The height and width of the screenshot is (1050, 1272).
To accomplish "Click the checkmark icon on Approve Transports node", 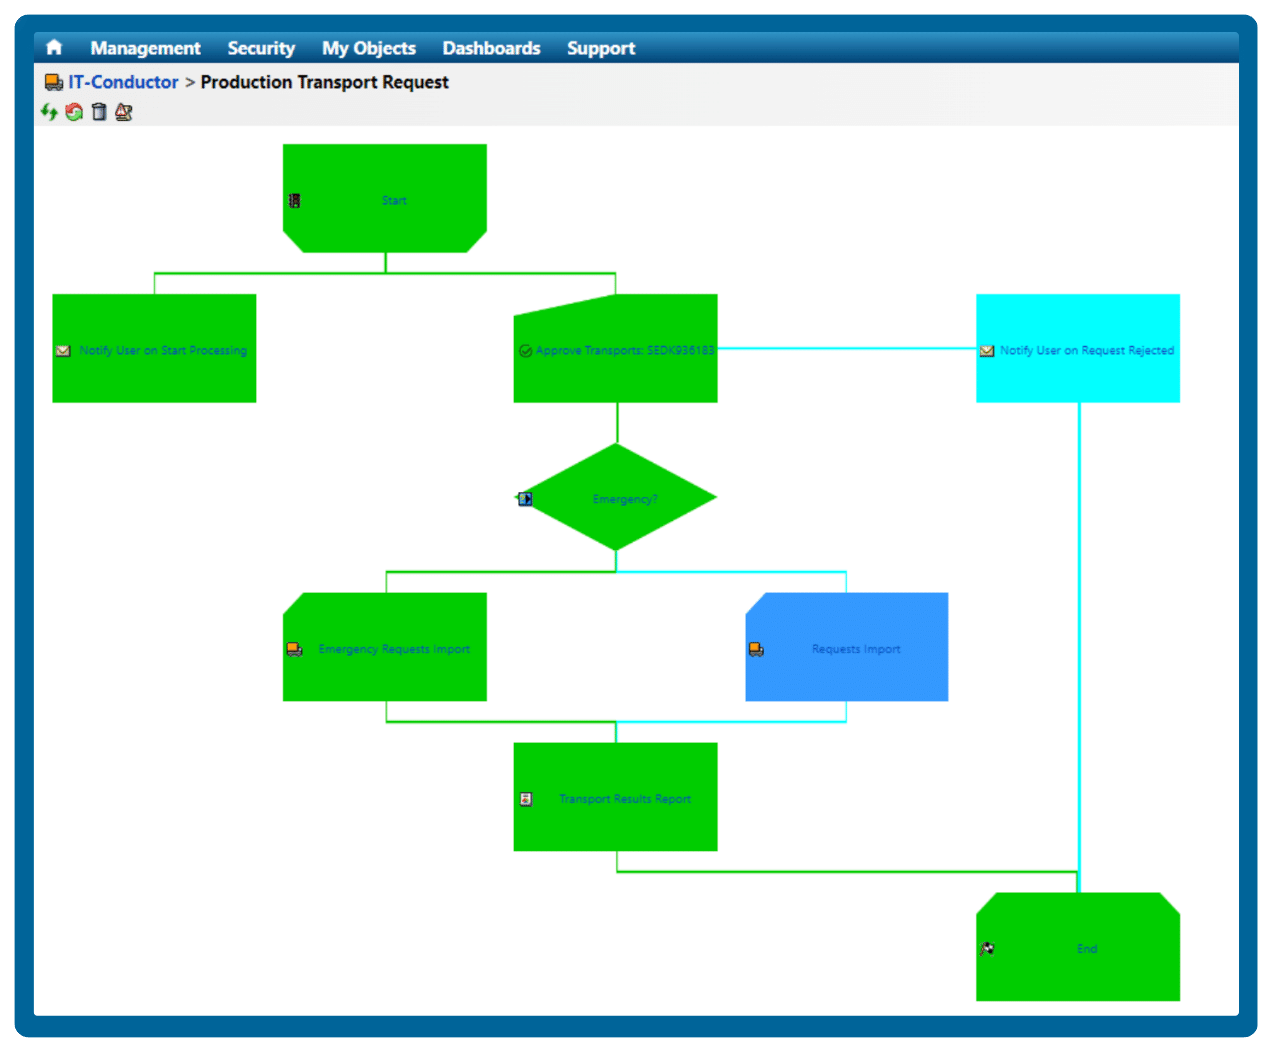I will coord(525,350).
